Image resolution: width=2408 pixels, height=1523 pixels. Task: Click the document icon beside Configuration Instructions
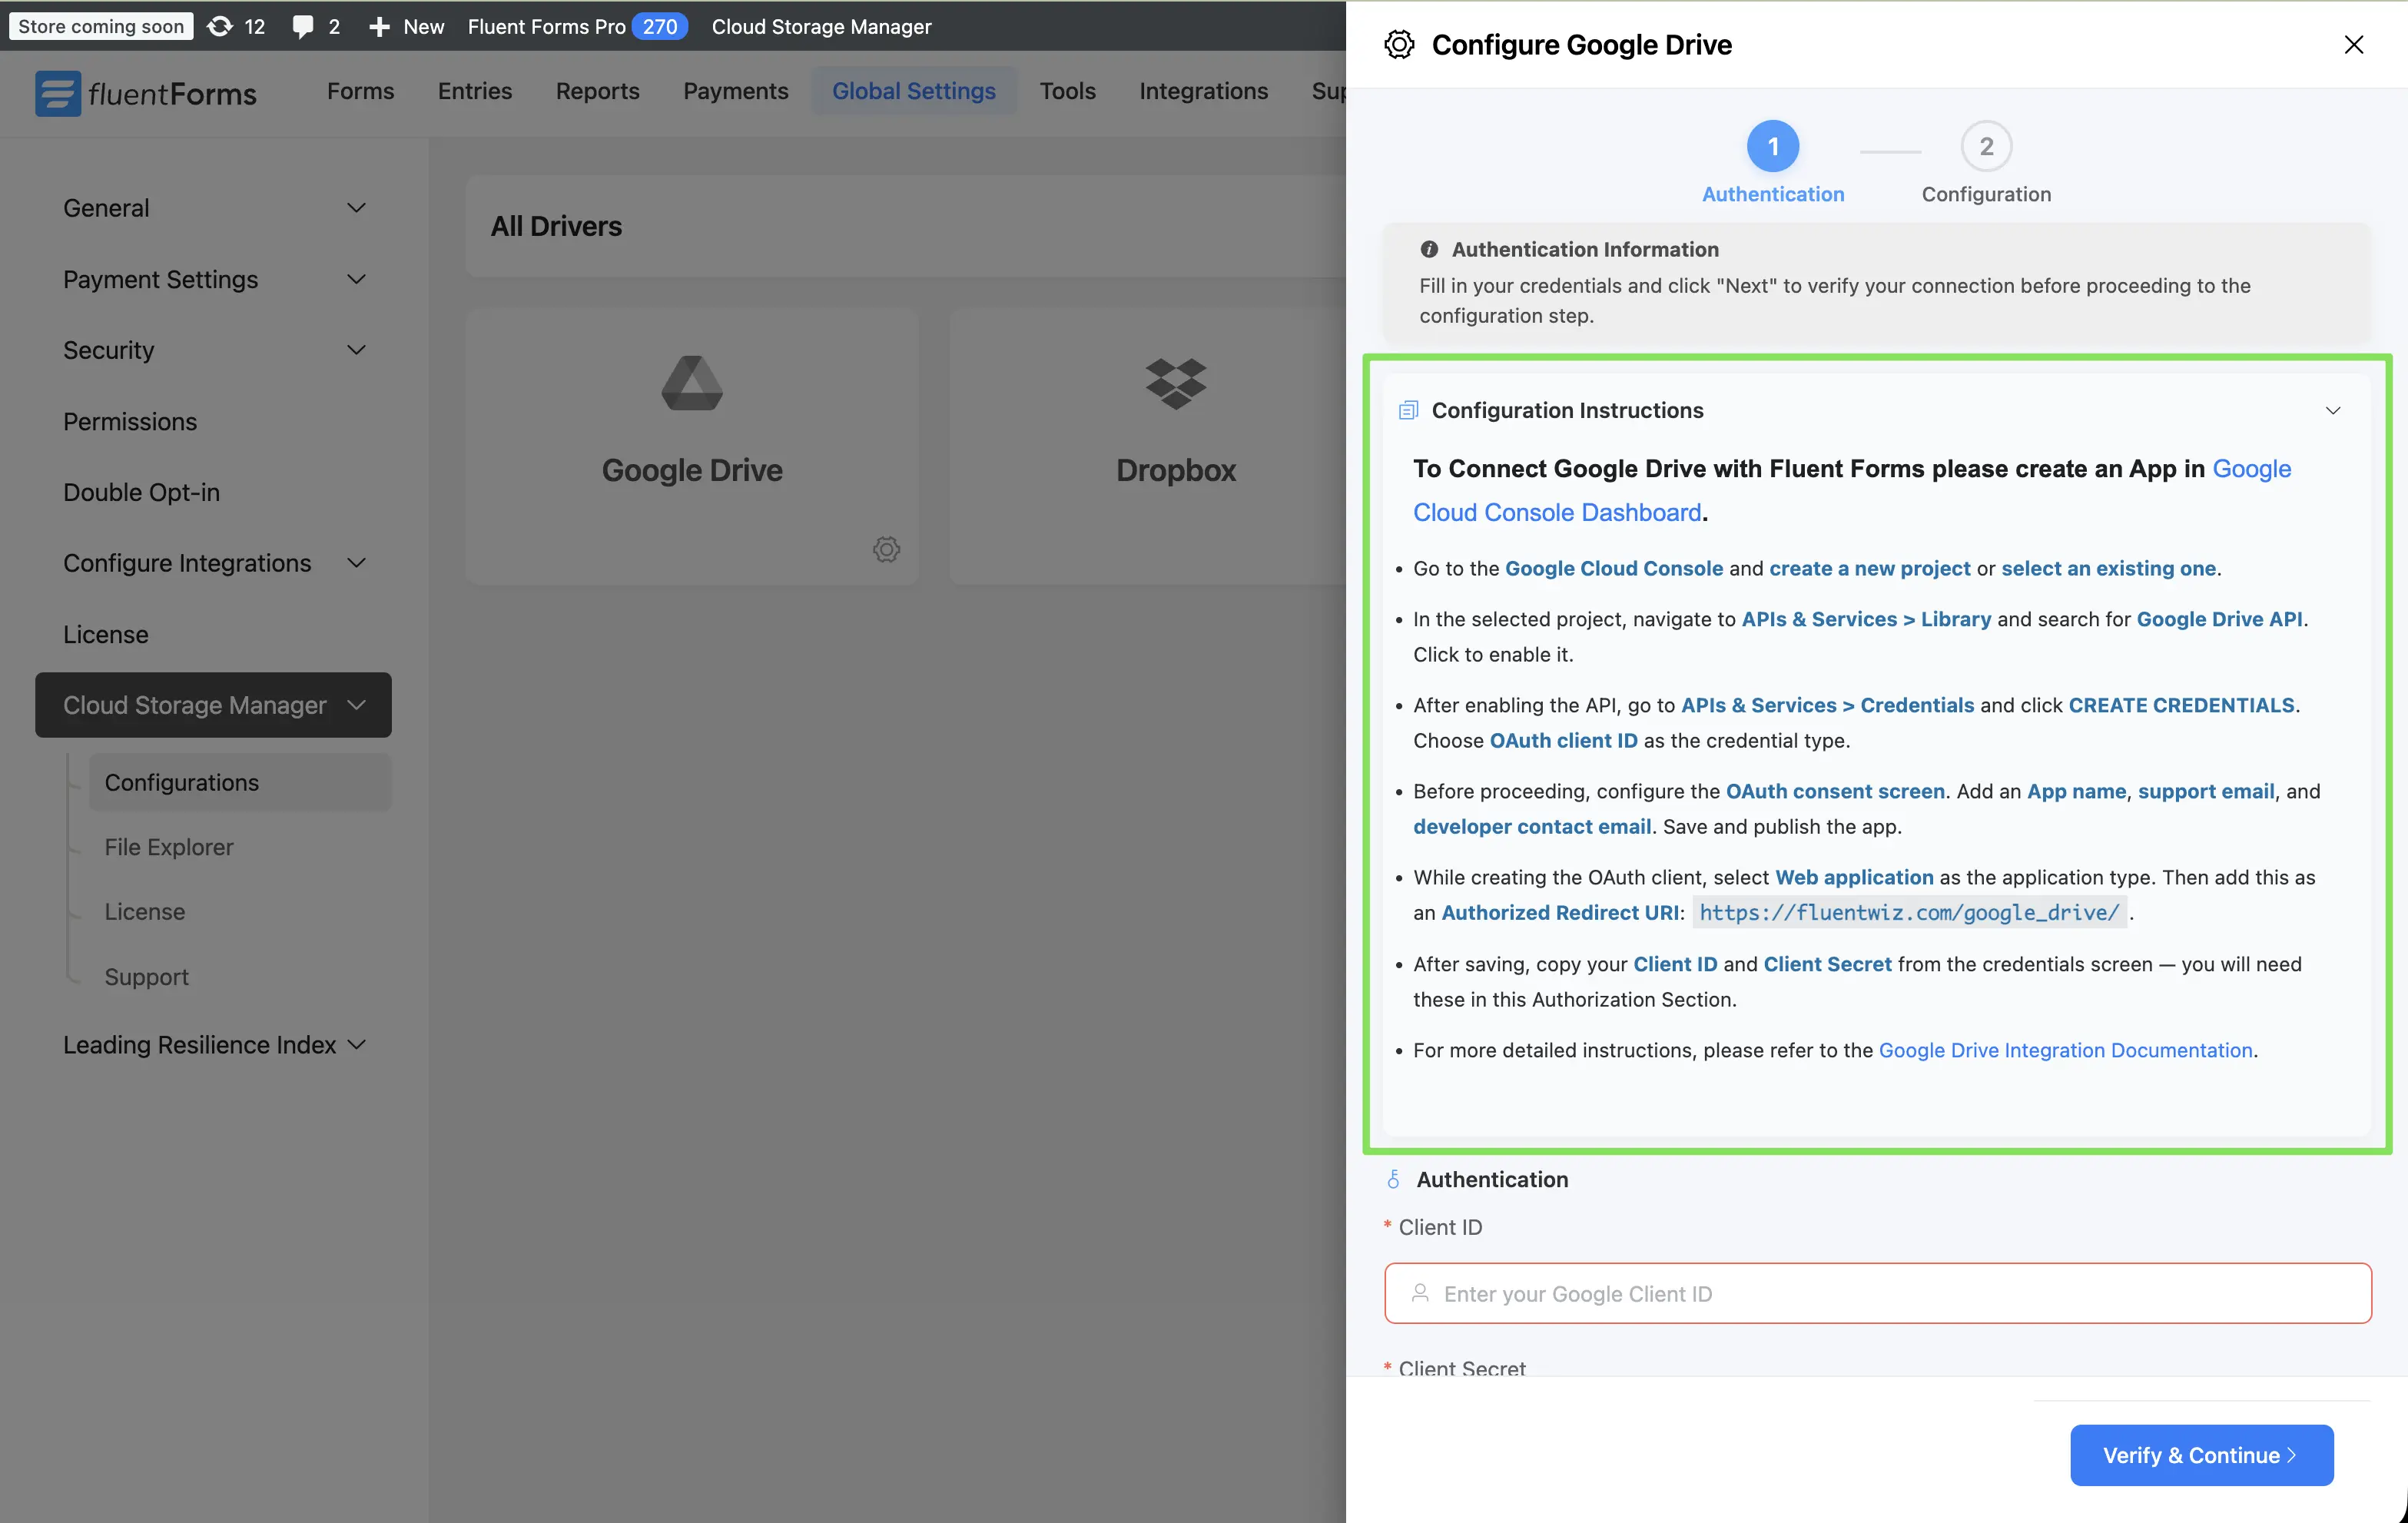(x=1408, y=409)
